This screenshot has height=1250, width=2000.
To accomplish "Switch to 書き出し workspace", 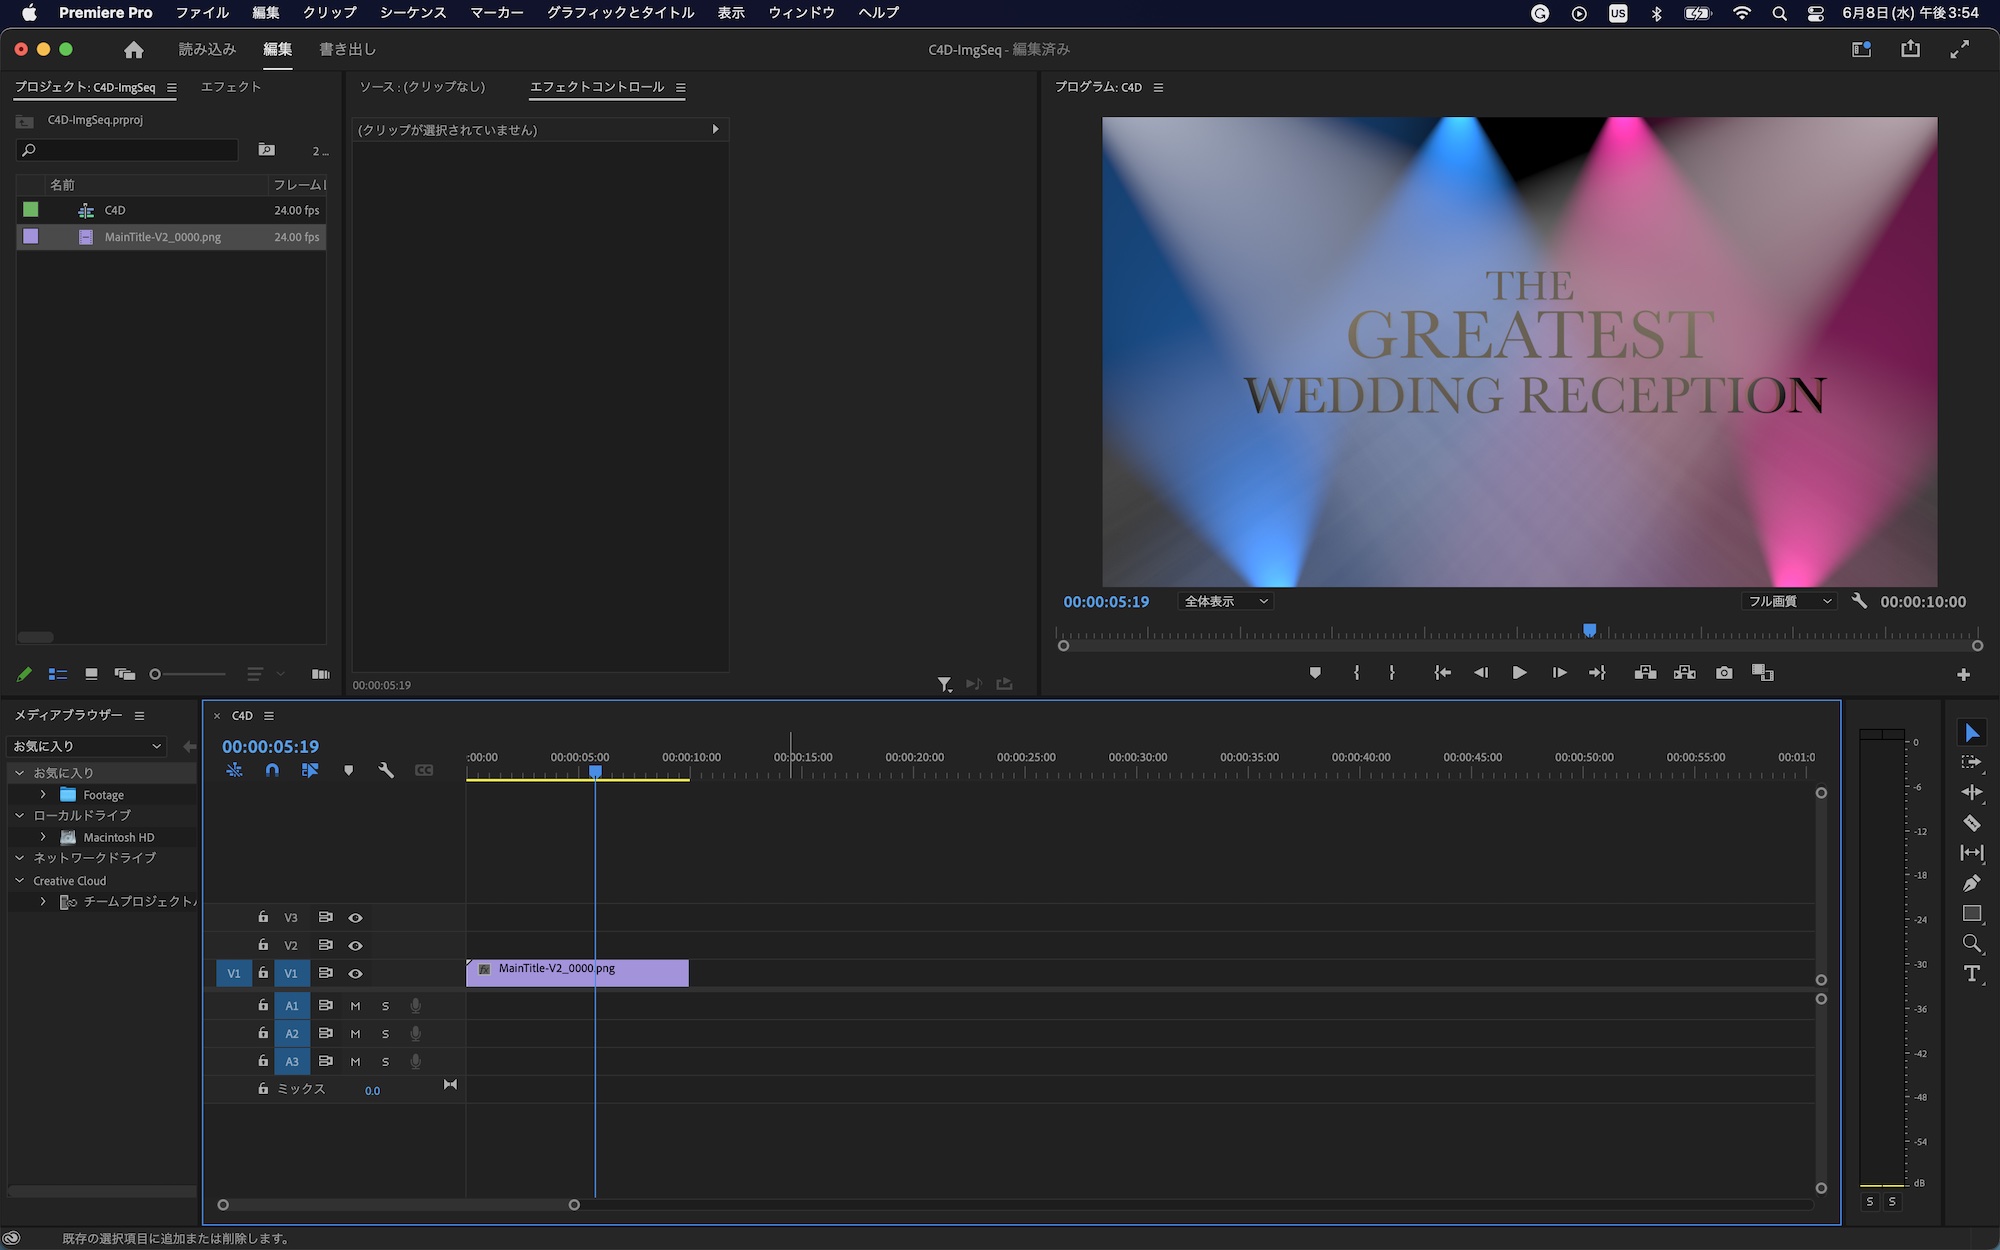I will 347,49.
